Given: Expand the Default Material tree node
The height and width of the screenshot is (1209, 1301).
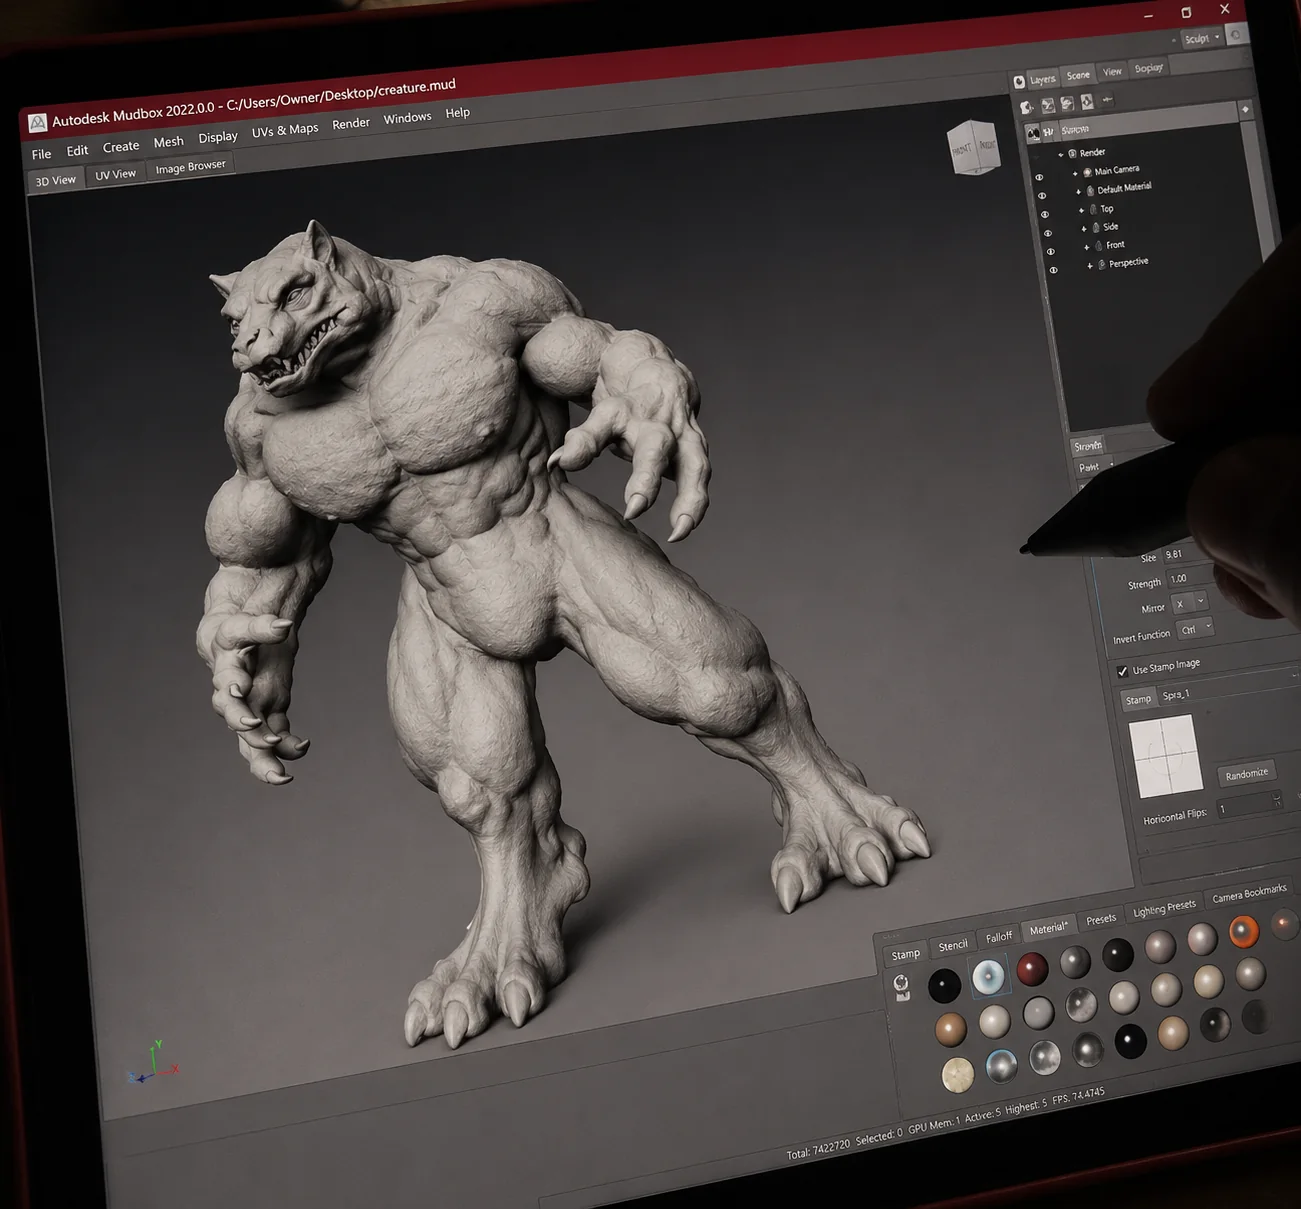Looking at the screenshot, I should [x=1078, y=191].
